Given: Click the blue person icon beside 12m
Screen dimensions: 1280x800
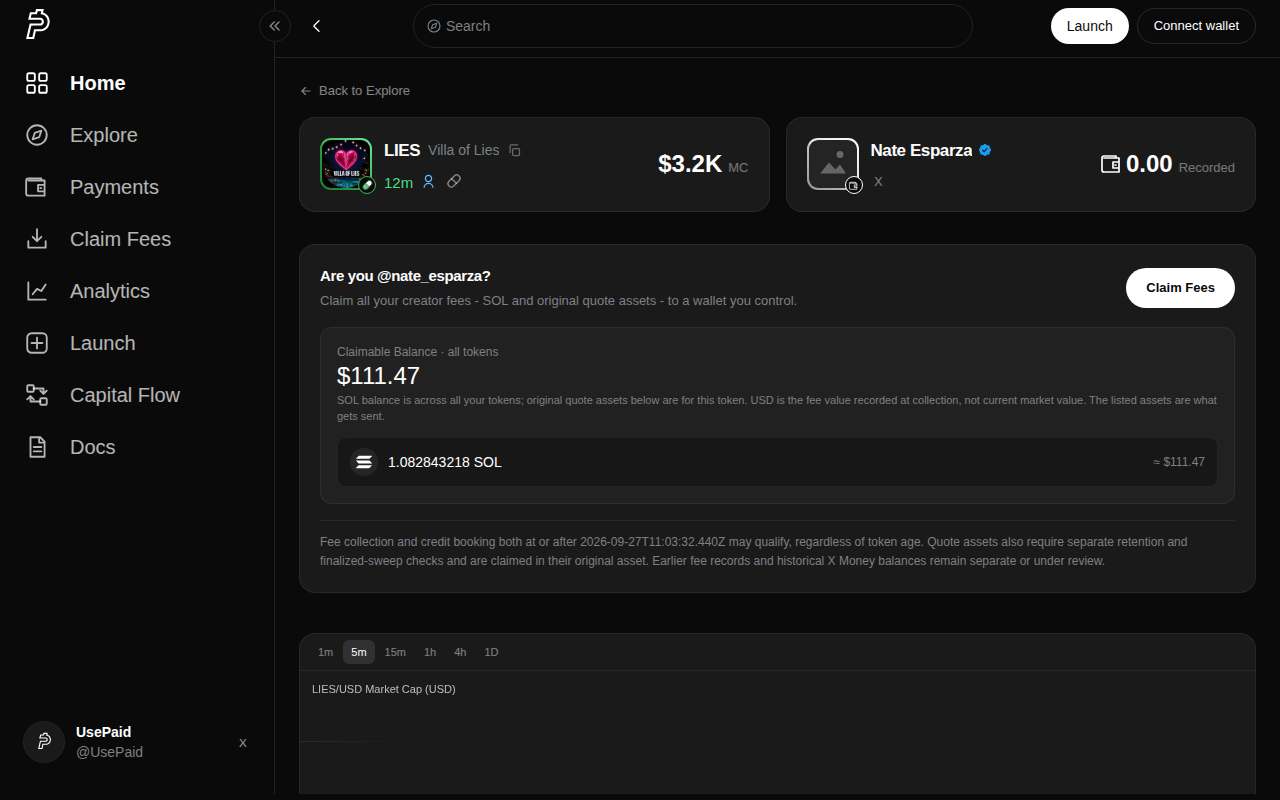Looking at the screenshot, I should coord(428,182).
